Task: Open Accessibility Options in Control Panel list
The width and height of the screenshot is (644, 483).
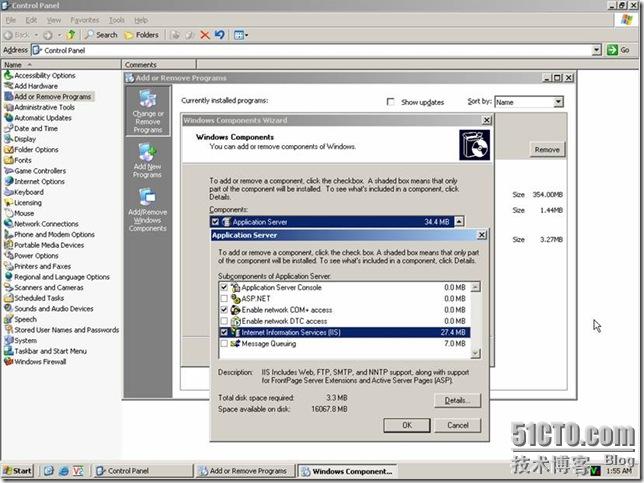Action: coord(40,76)
